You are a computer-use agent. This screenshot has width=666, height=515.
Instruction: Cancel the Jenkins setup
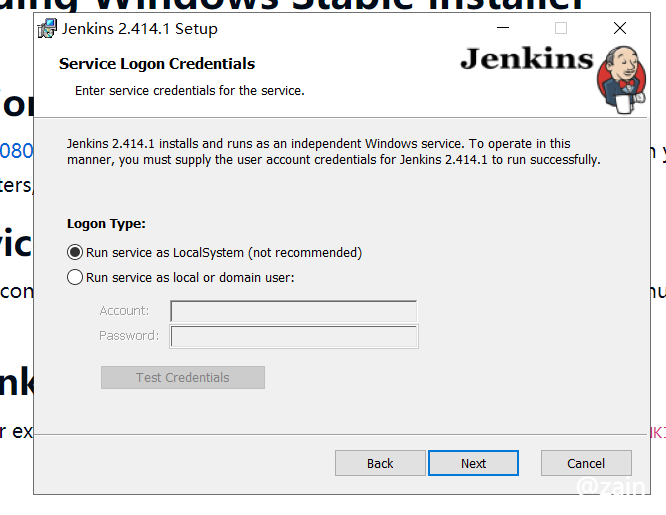point(586,463)
